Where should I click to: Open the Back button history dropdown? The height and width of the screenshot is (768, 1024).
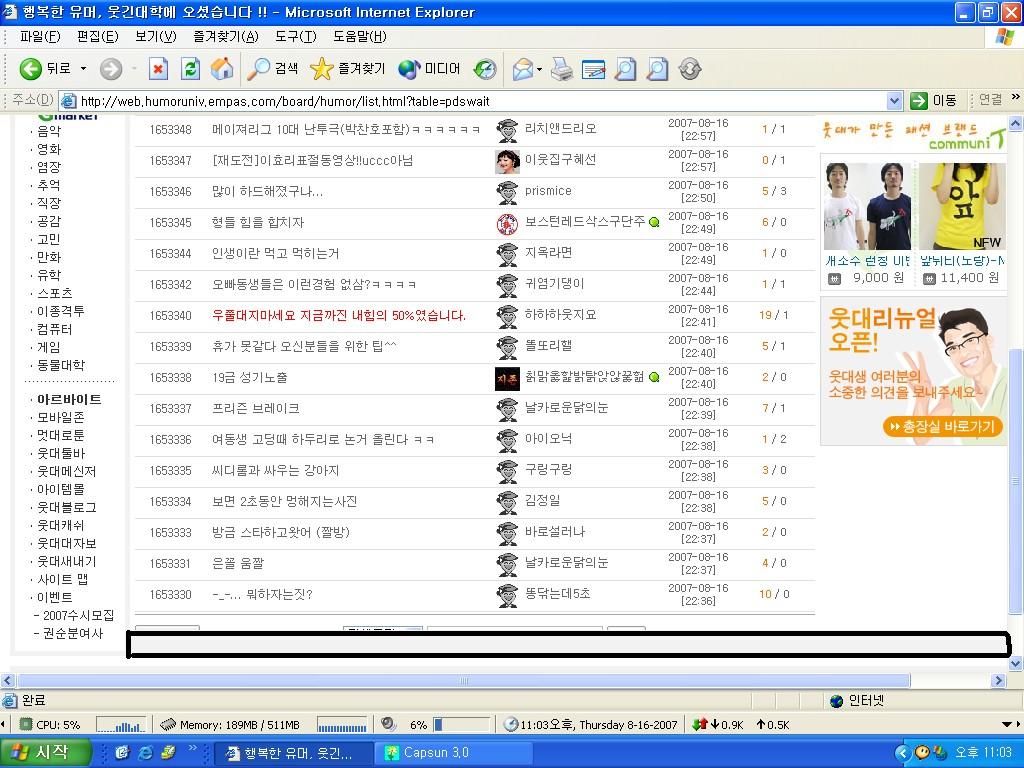tap(83, 69)
